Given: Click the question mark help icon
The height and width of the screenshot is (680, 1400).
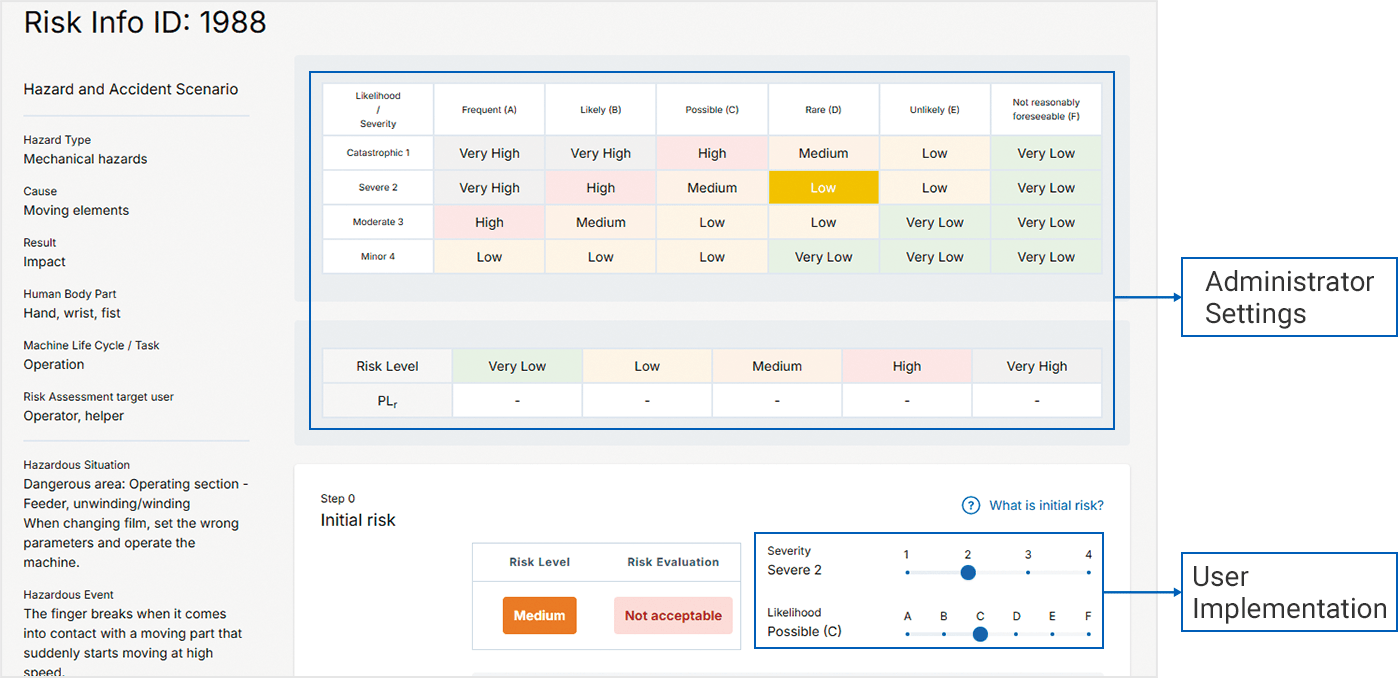Looking at the screenshot, I should [x=970, y=505].
